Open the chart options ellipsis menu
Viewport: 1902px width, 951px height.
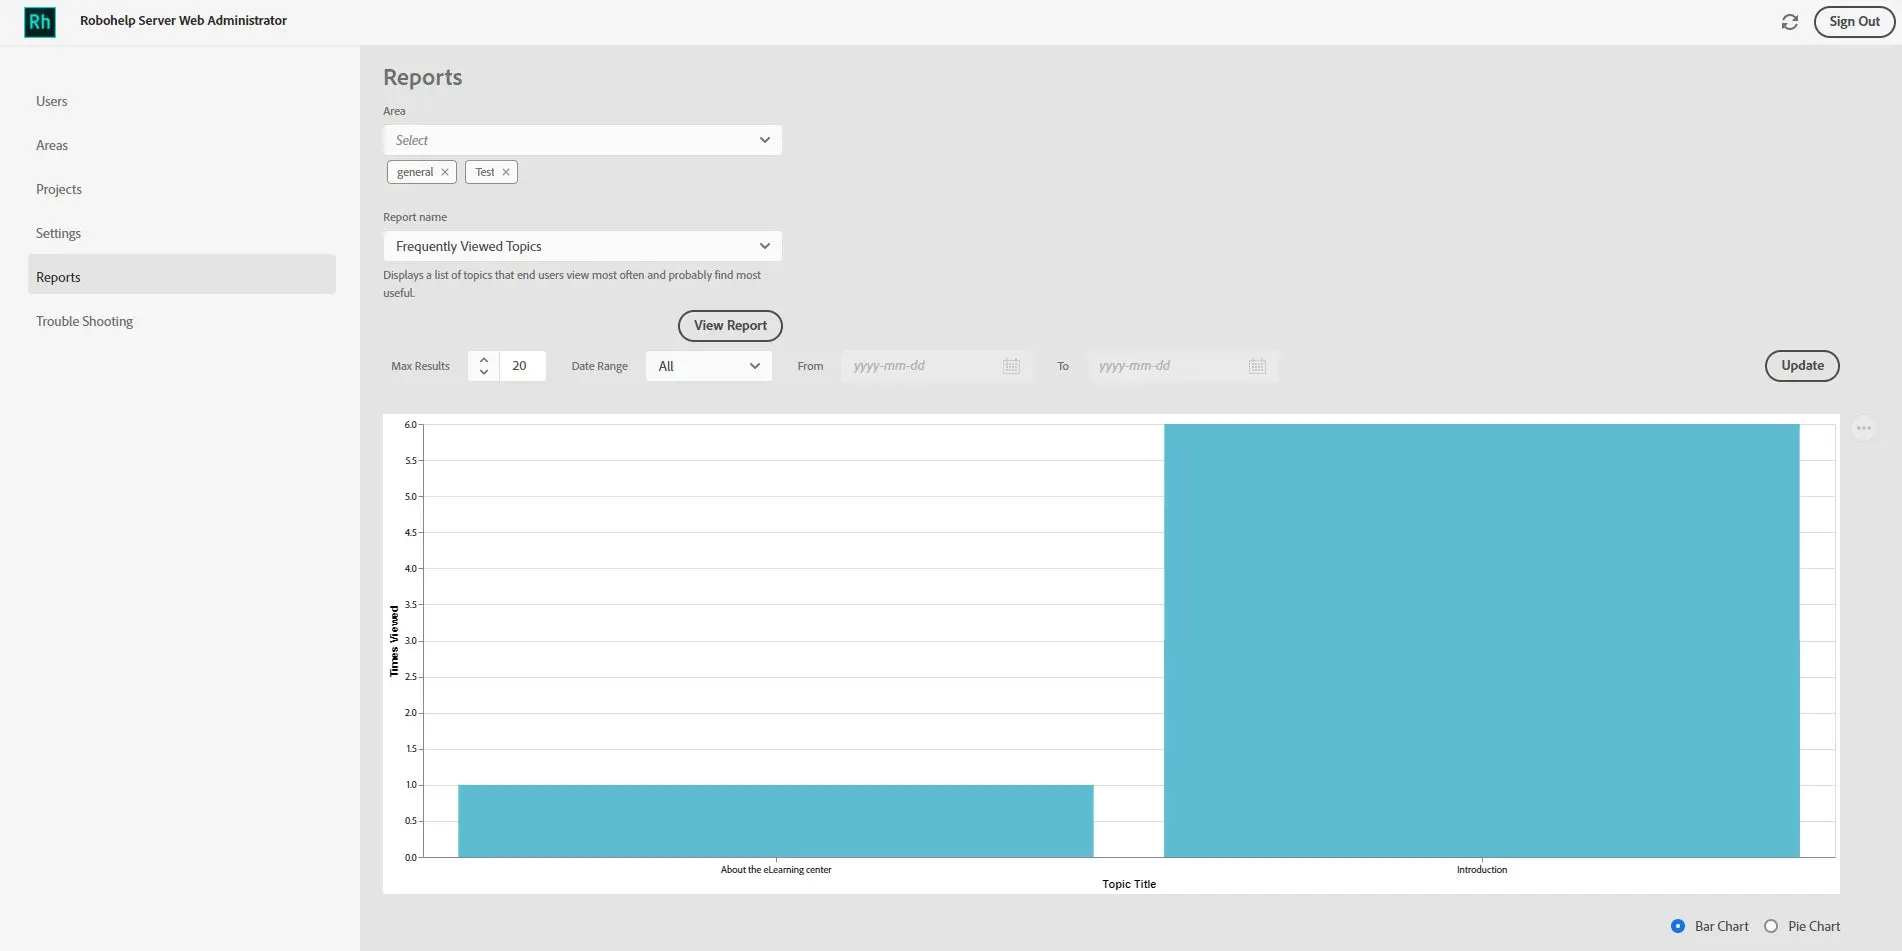point(1863,428)
